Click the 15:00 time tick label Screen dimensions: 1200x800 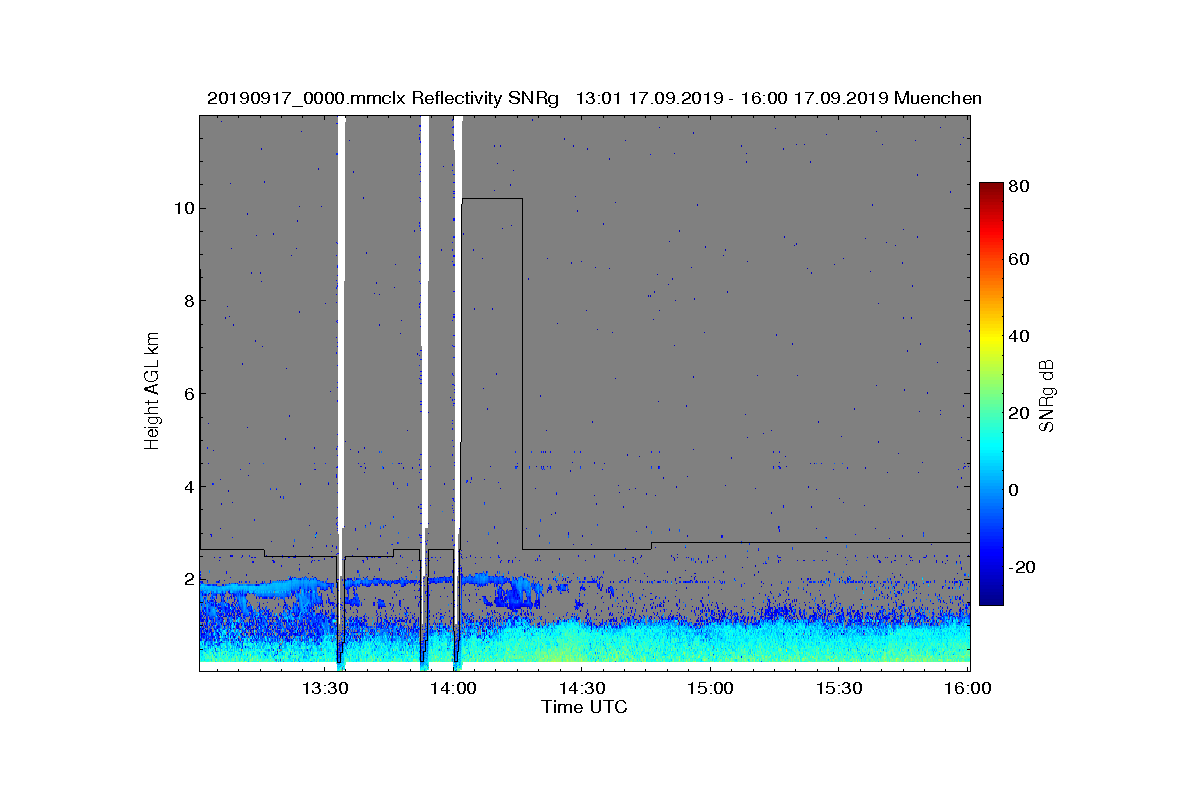click(x=712, y=689)
